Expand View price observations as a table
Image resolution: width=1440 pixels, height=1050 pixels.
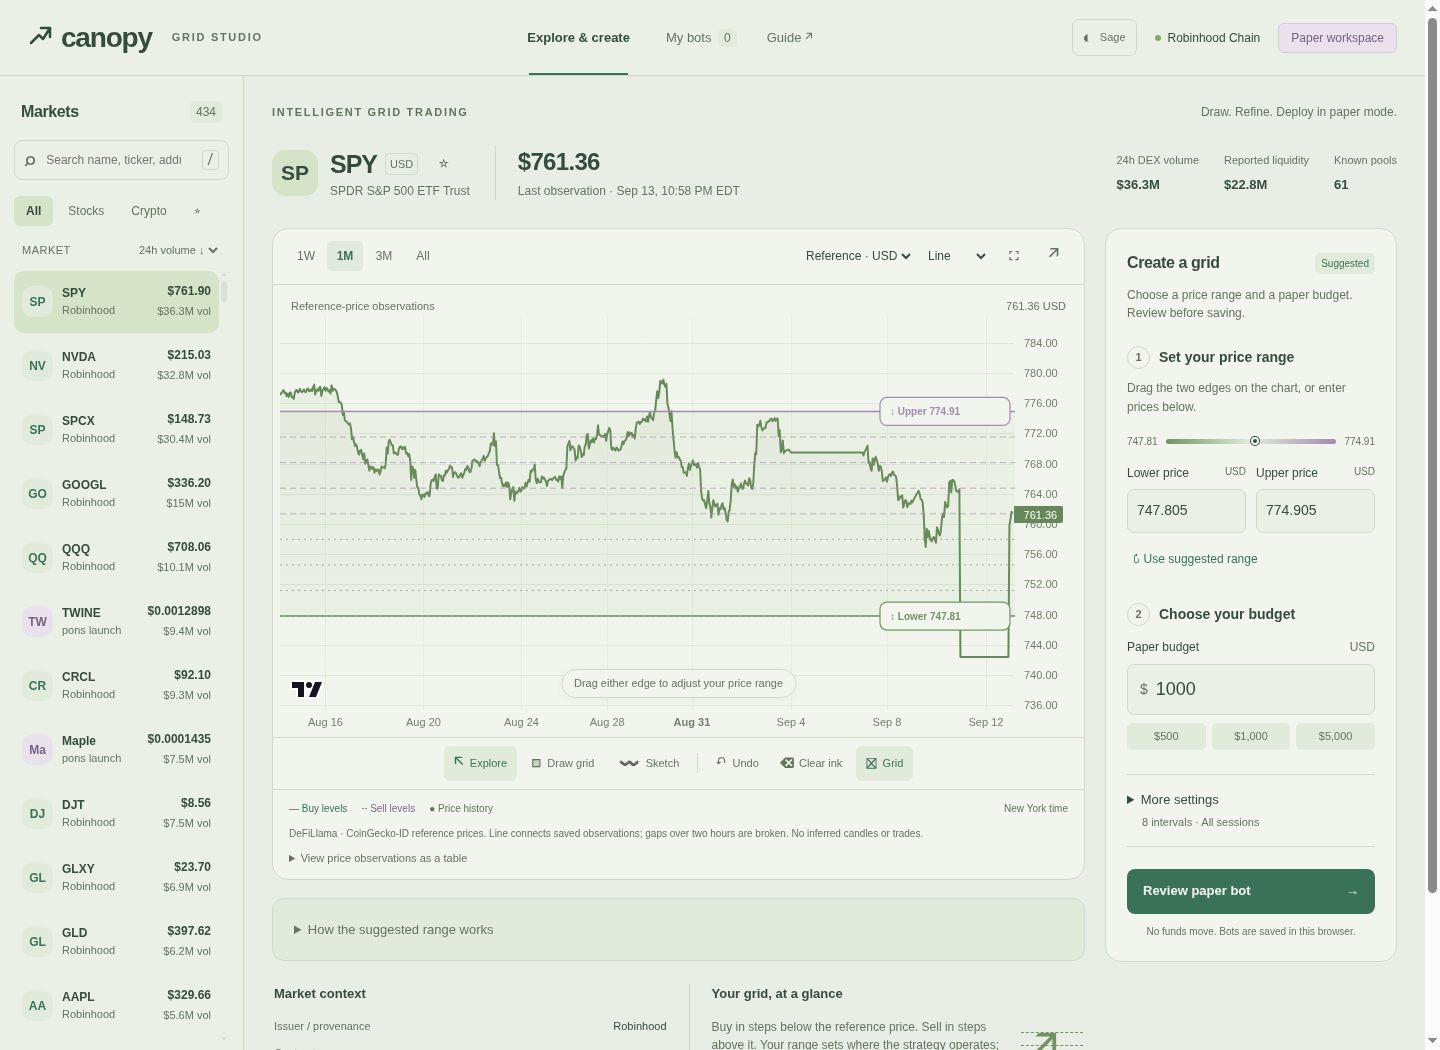(x=378, y=858)
